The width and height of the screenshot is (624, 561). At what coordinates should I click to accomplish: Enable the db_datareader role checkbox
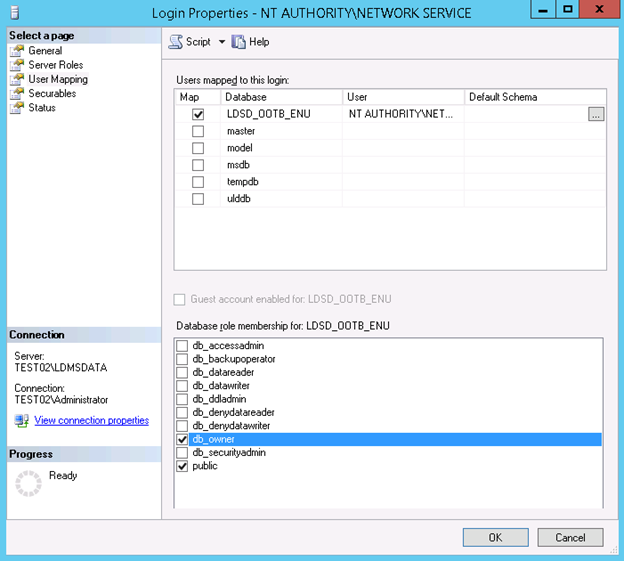coord(182,372)
